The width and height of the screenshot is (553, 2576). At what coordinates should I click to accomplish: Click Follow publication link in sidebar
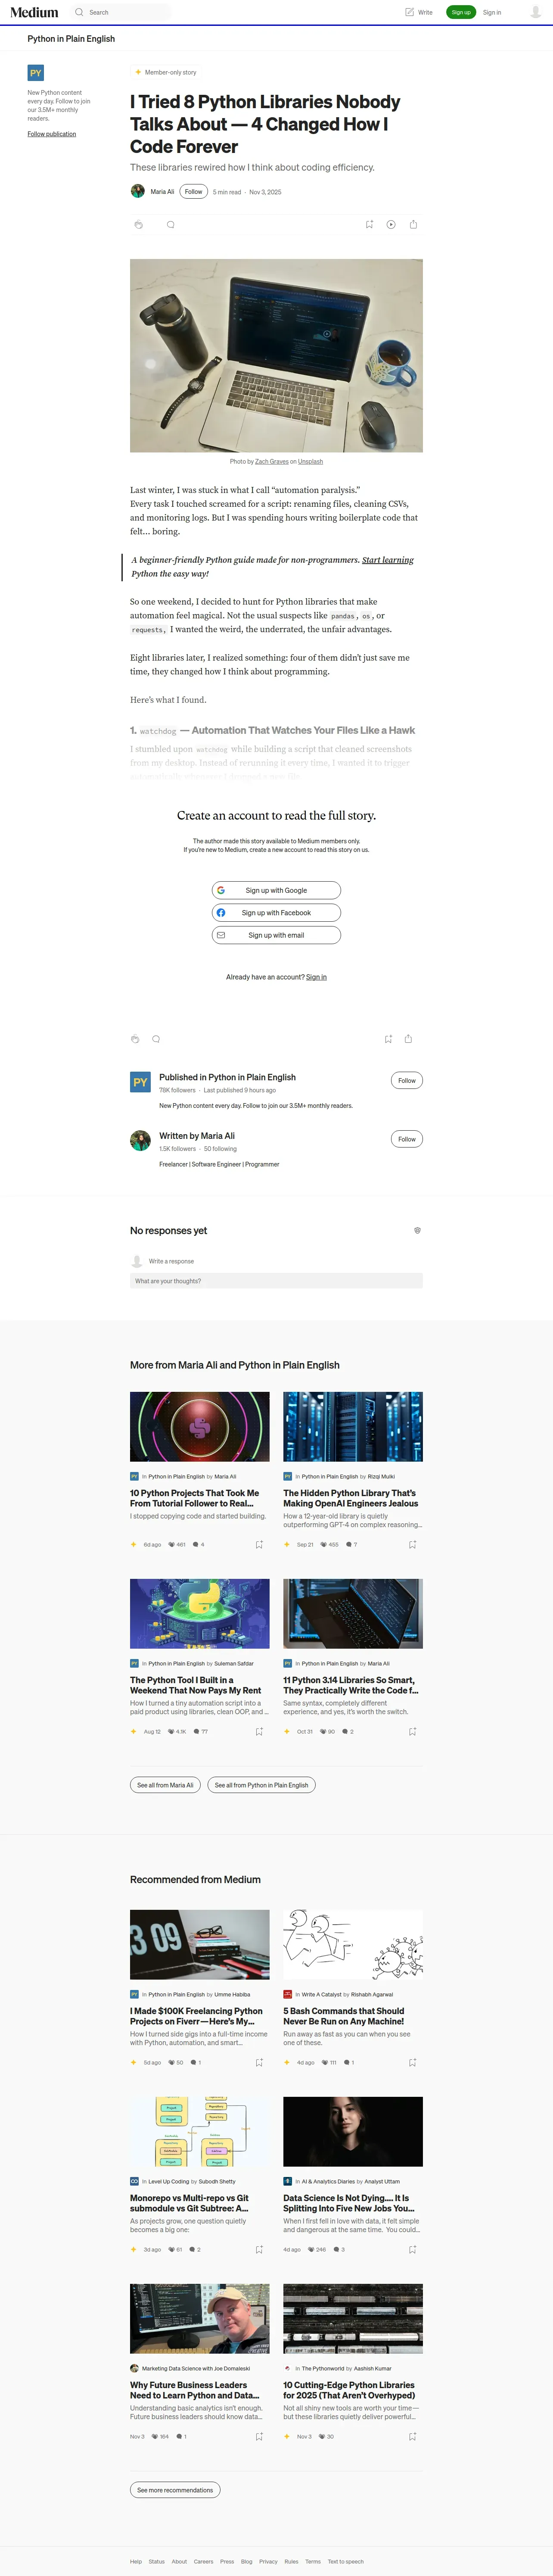[x=52, y=134]
